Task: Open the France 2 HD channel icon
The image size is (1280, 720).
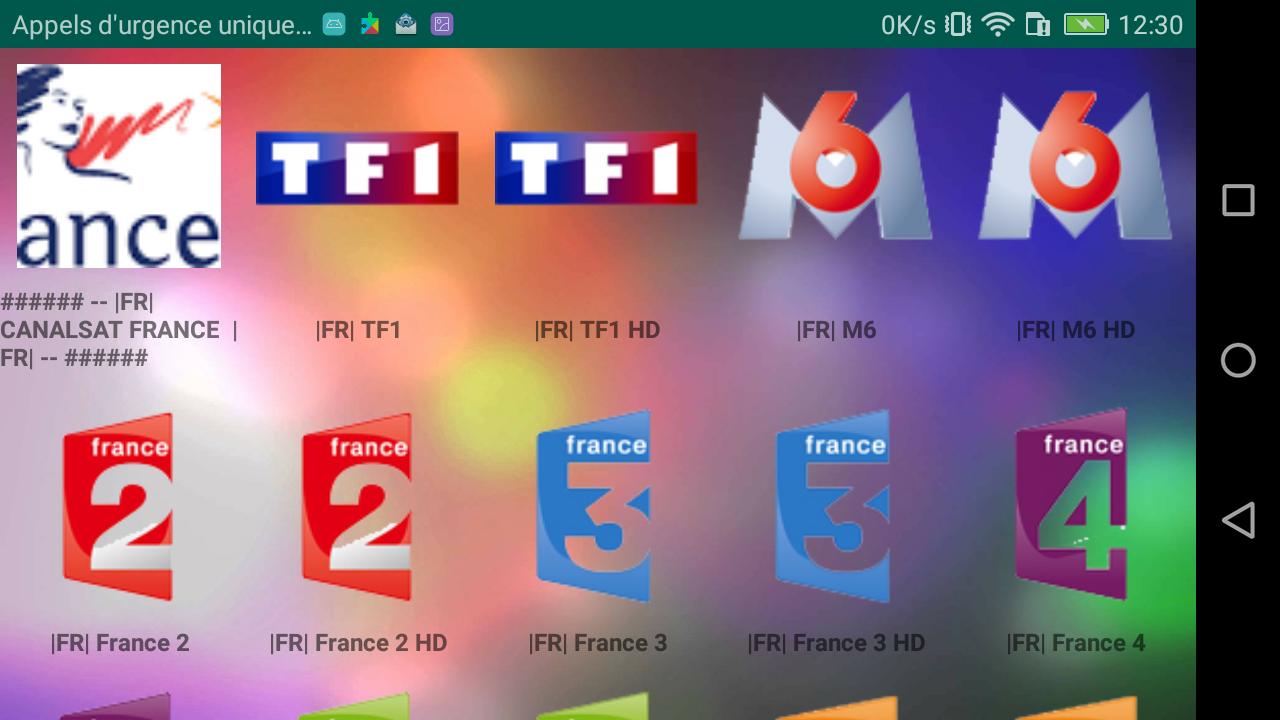Action: pos(357,507)
